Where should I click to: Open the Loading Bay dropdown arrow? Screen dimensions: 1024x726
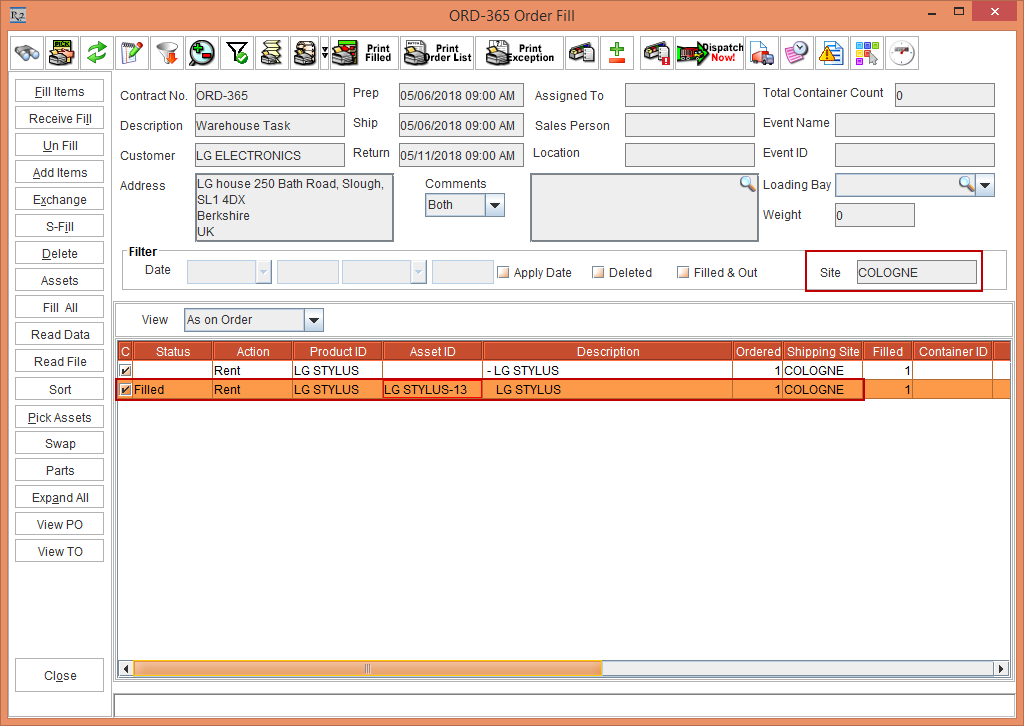tap(985, 185)
